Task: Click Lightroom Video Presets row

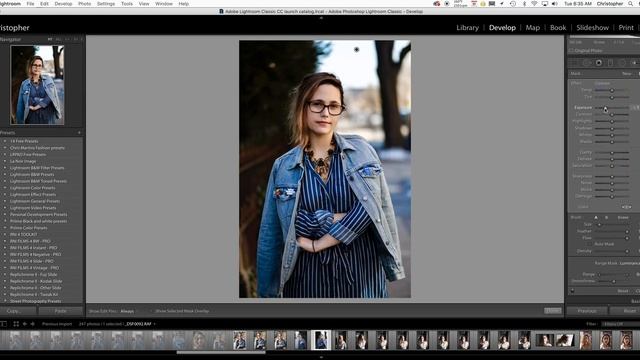Action: click(33, 208)
